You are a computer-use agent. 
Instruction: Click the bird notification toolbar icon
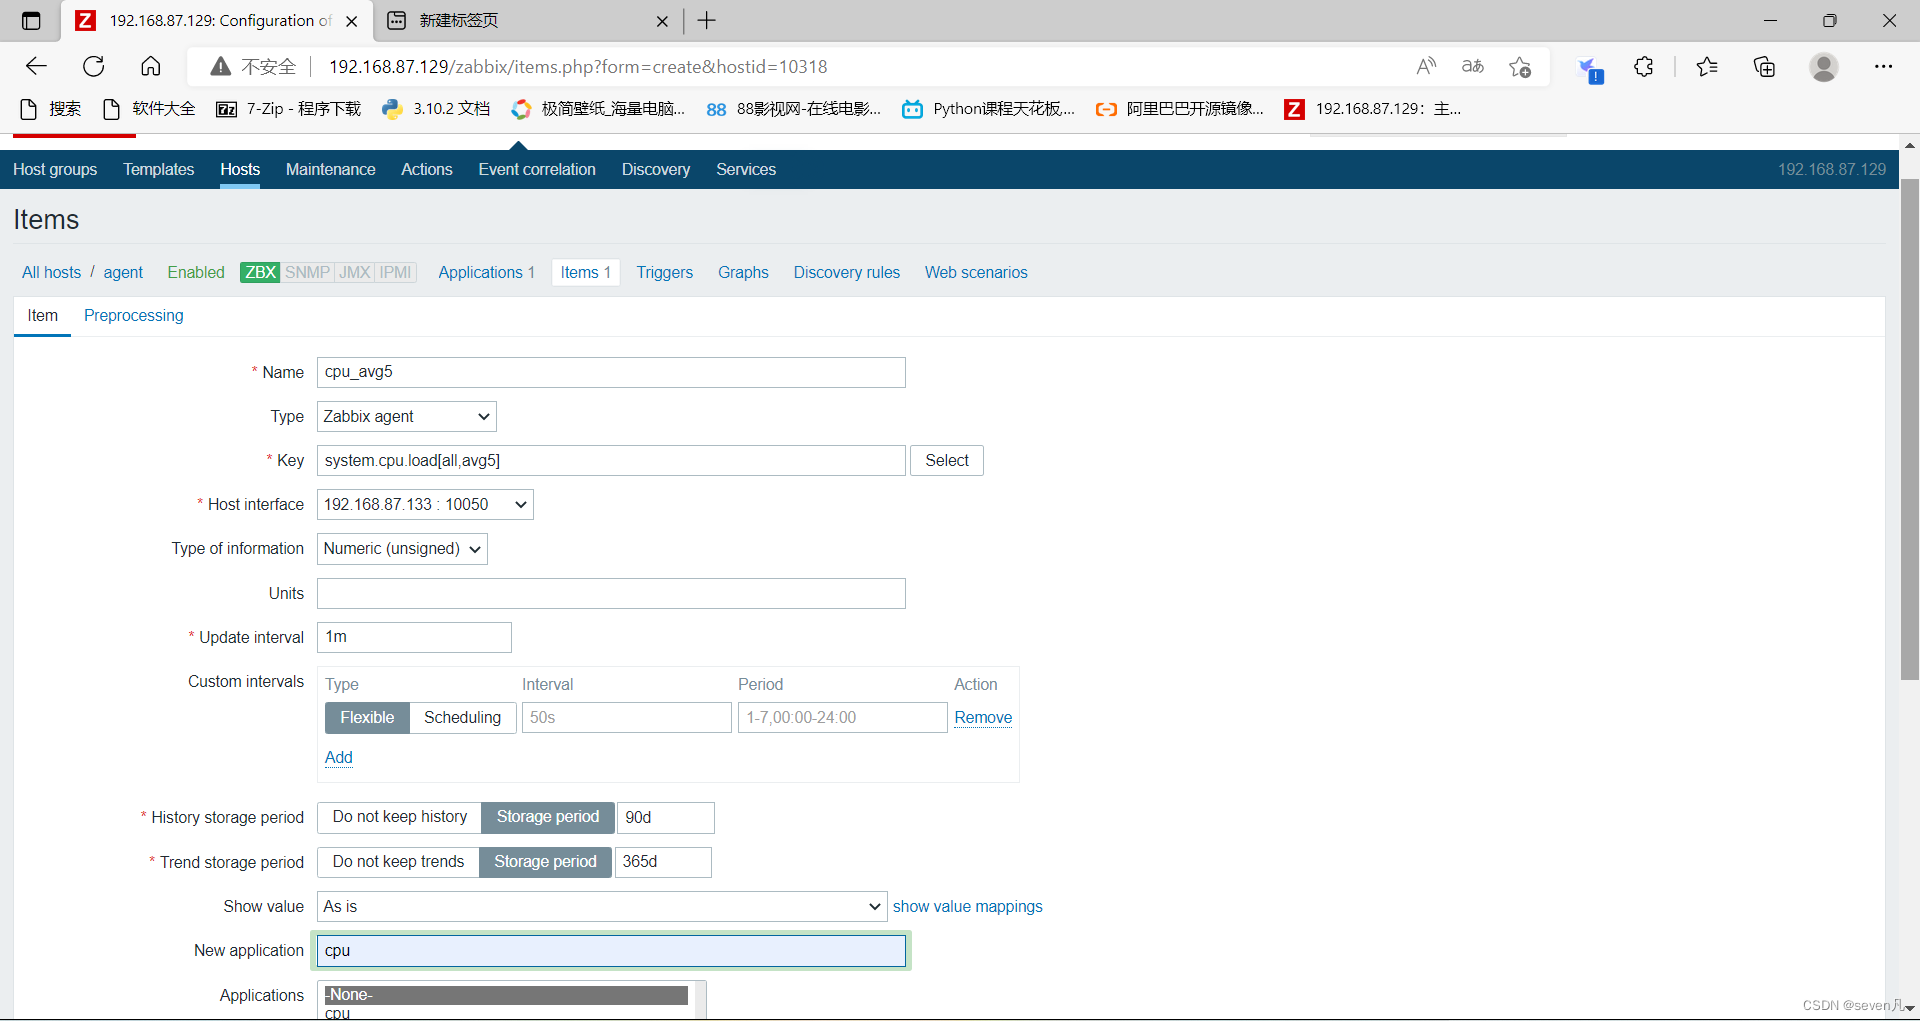1590,69
